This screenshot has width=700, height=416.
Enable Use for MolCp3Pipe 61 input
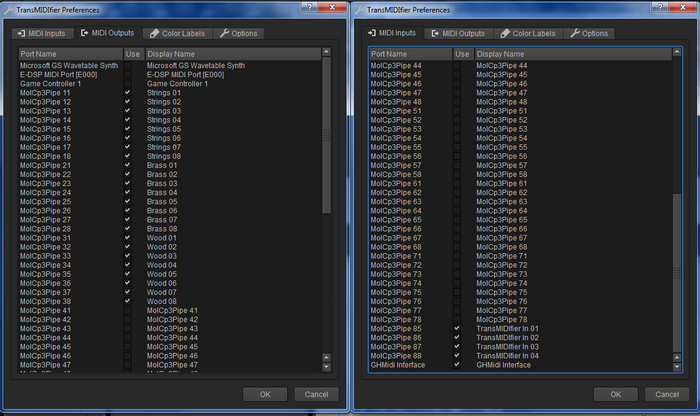pos(457,183)
